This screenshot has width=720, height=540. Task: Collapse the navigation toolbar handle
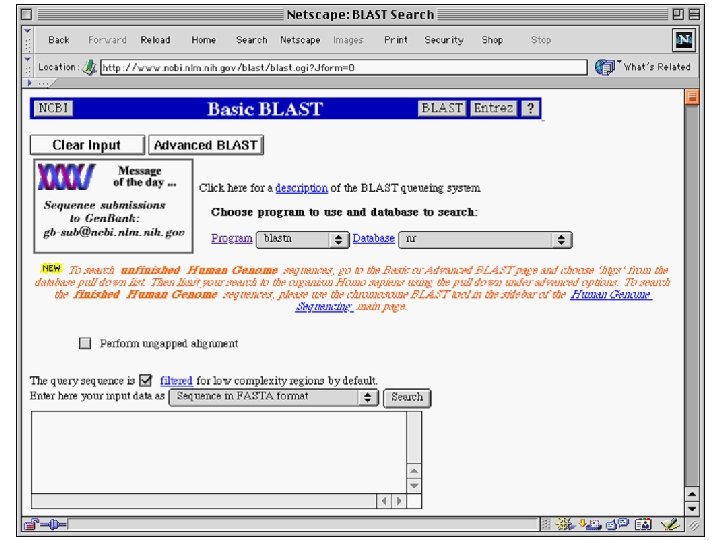coord(28,40)
